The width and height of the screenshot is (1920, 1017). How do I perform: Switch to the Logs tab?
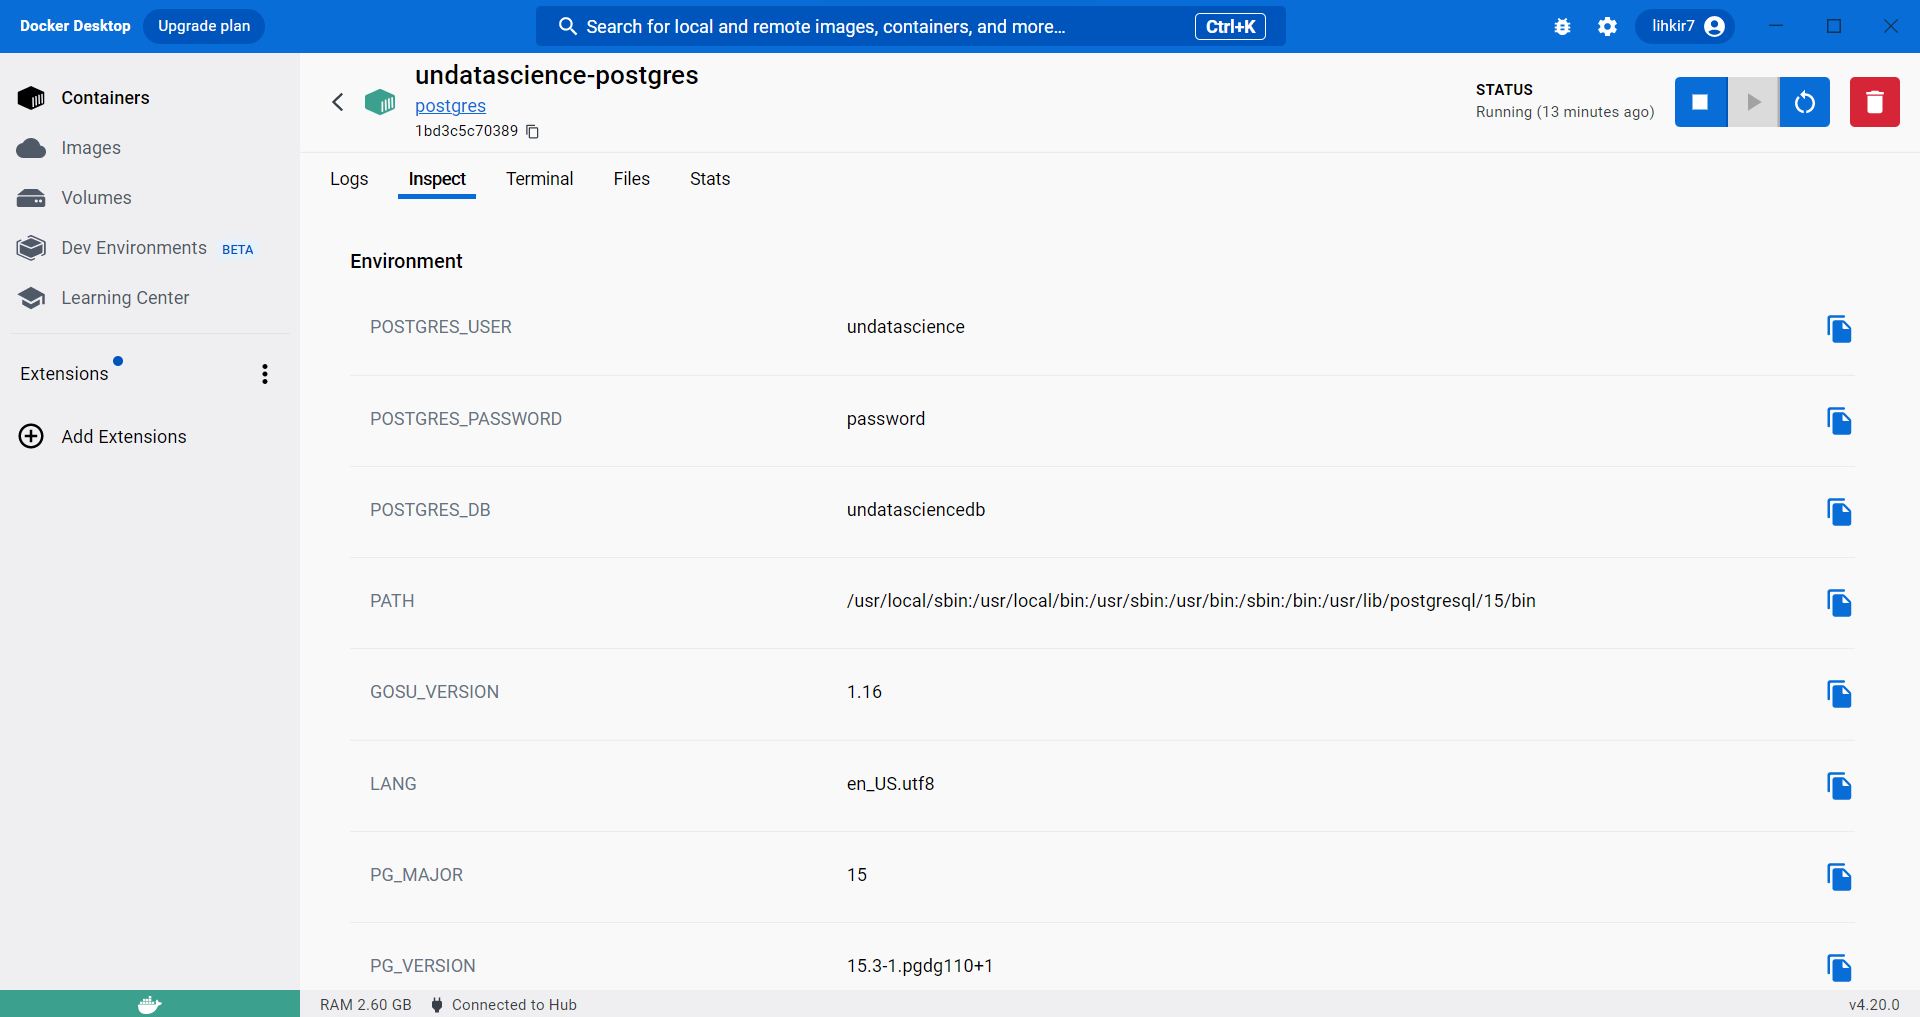349,179
